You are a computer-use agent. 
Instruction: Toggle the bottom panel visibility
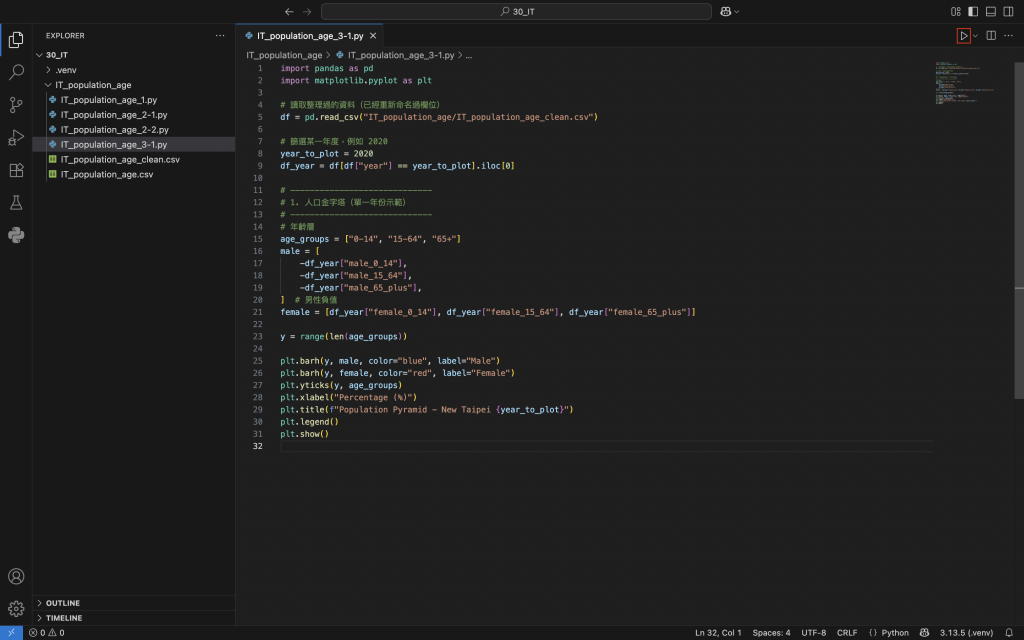tap(991, 12)
